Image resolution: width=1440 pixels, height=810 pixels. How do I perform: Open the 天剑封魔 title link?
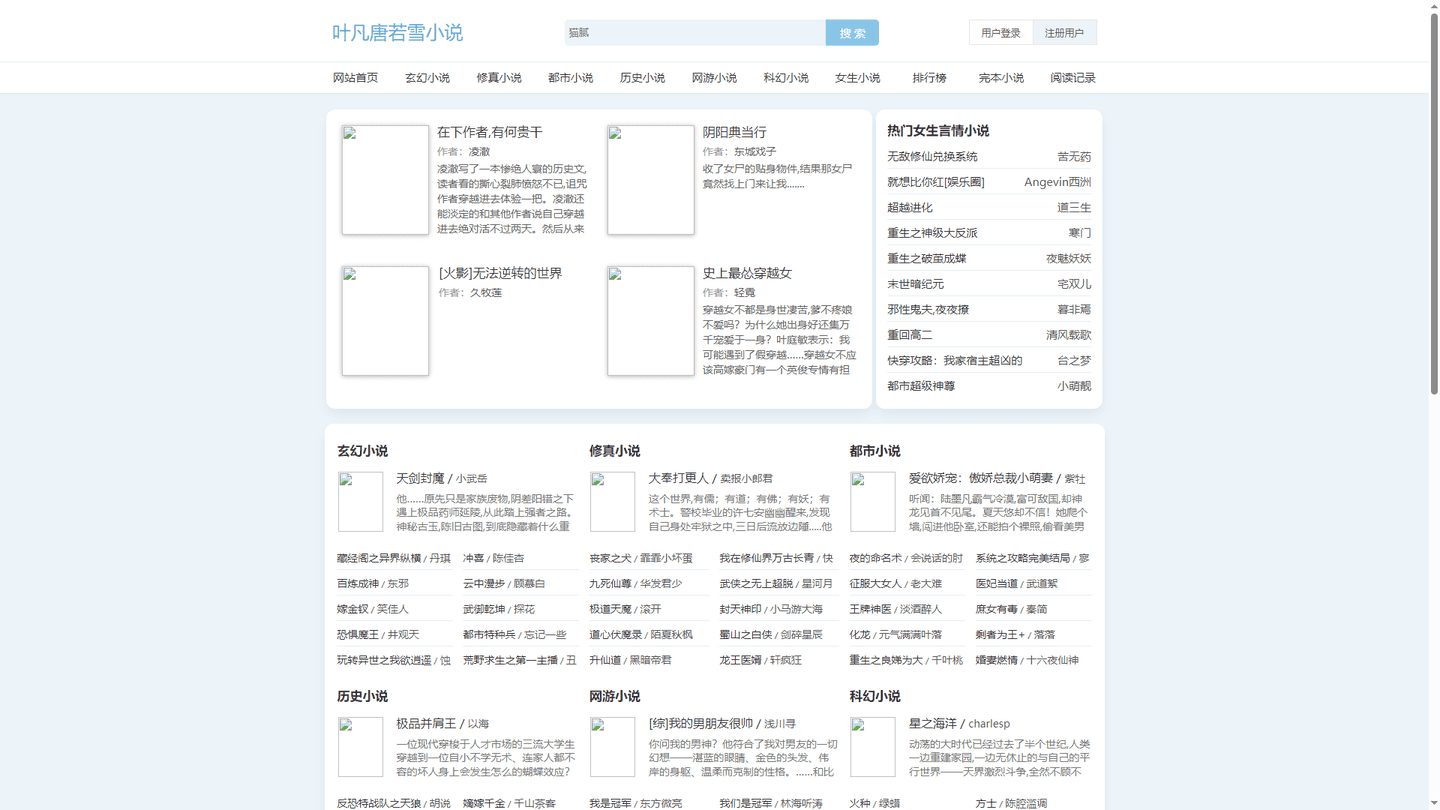click(420, 479)
